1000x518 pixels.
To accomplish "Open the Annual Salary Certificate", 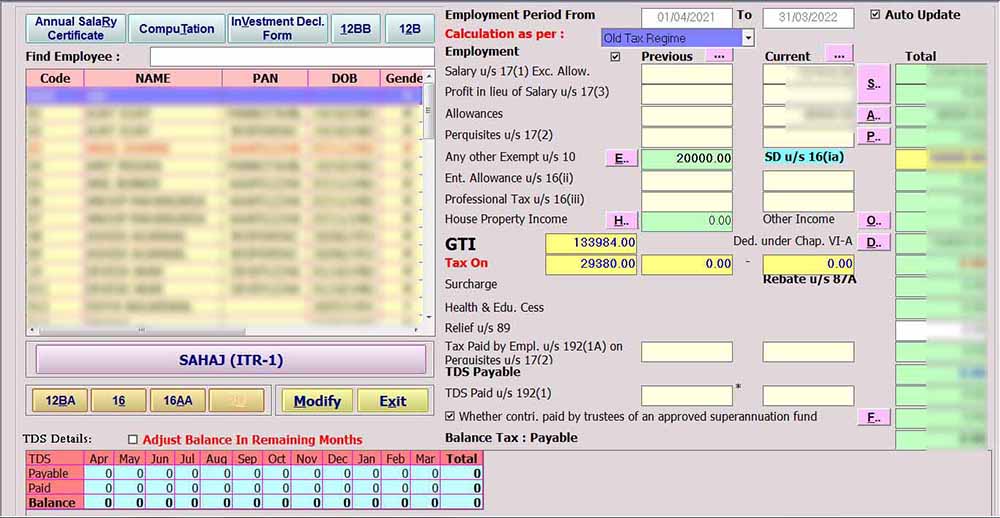I will click(76, 28).
